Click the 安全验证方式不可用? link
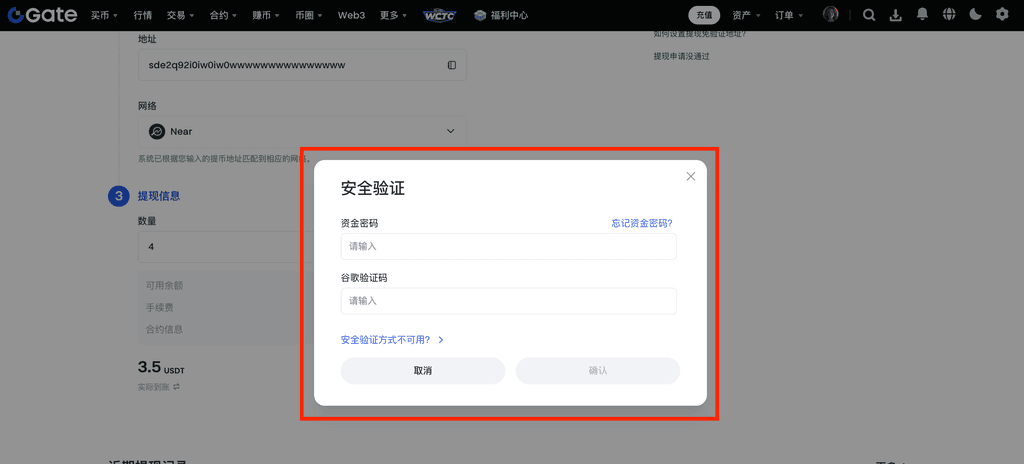Screen dimensions: 1024x464 tap(392, 340)
